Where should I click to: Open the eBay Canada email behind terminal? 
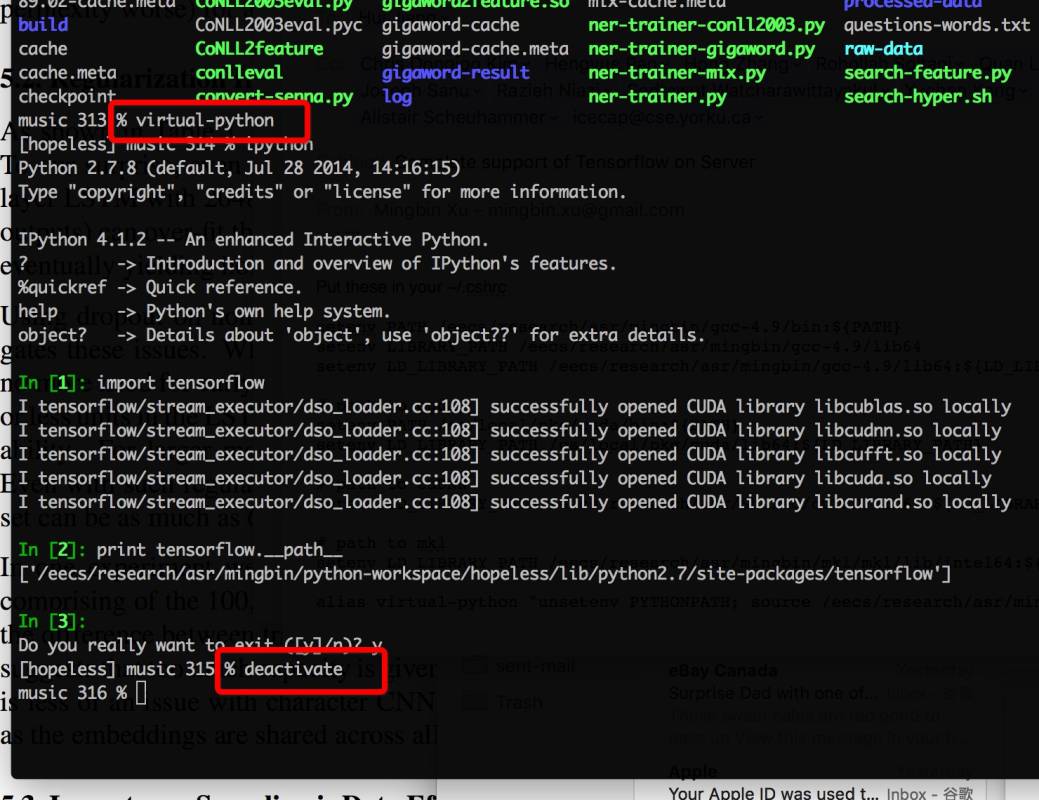822,703
